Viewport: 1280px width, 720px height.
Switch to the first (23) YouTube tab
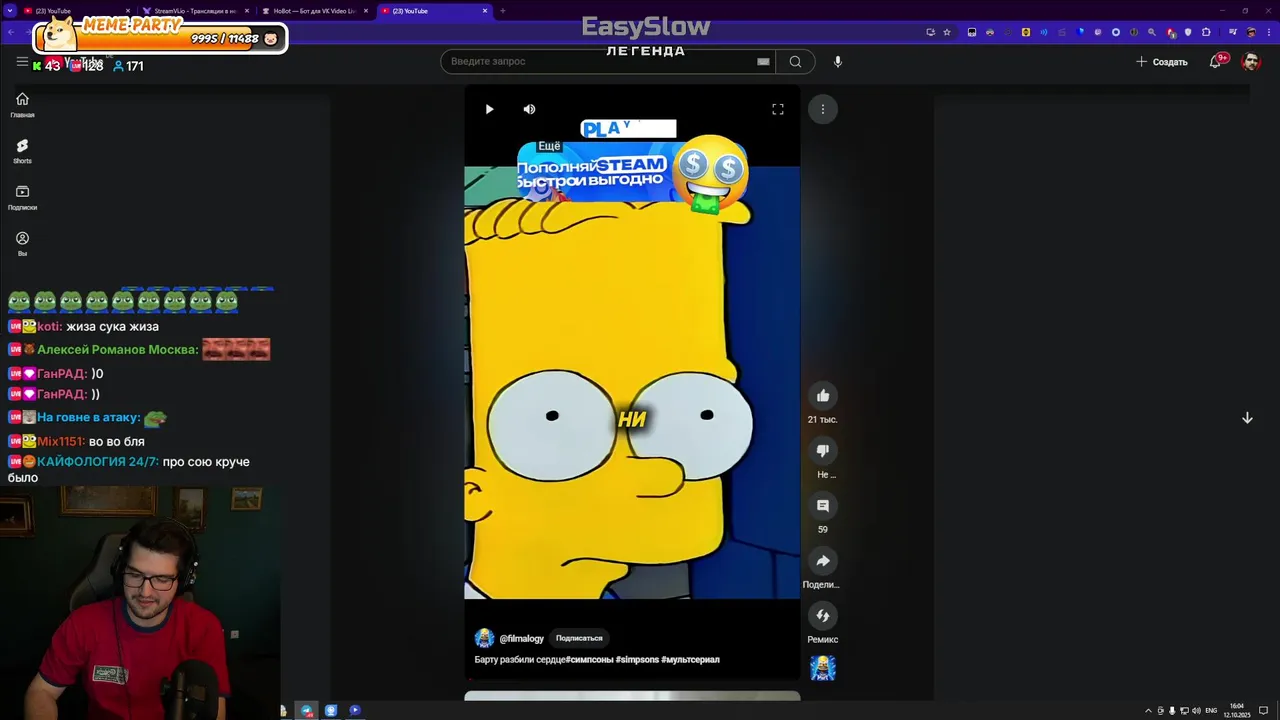tap(75, 11)
